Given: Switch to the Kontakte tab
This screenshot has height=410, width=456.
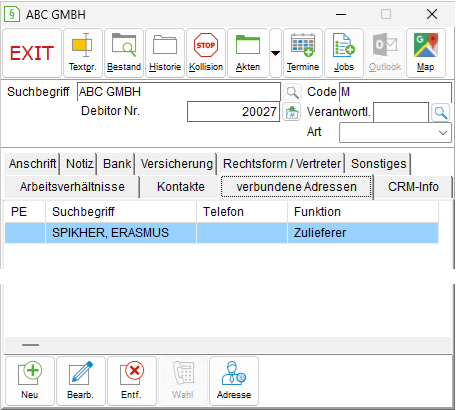Looking at the screenshot, I should coord(181,187).
